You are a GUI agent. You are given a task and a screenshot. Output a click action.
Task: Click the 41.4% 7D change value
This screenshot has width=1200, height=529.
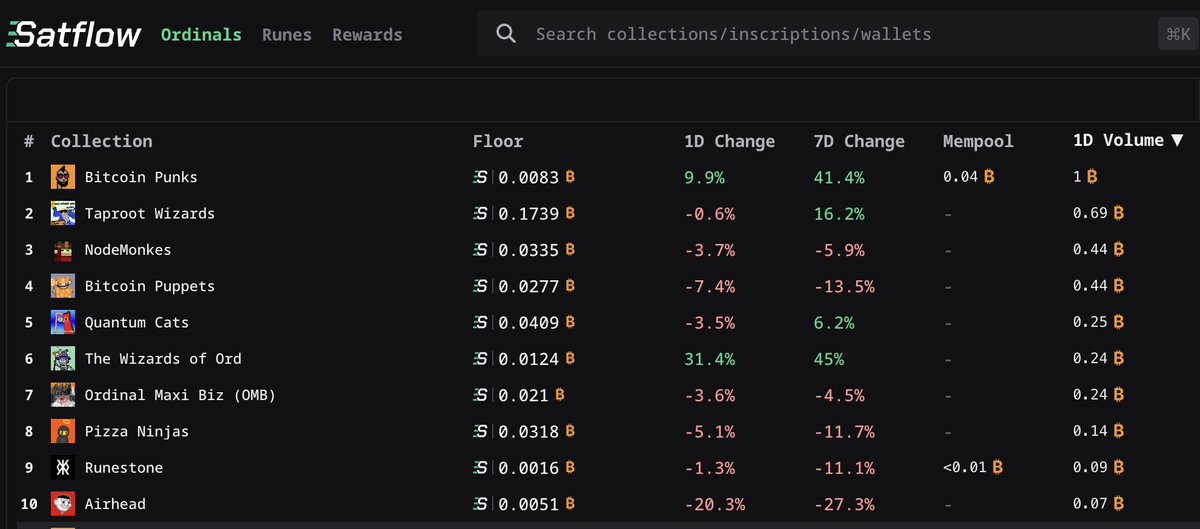click(x=840, y=177)
